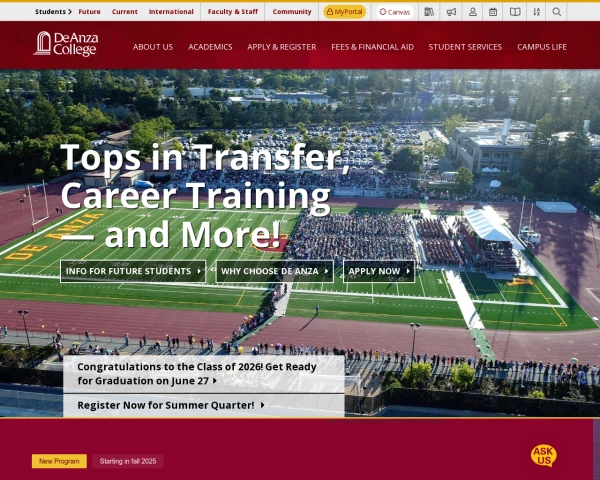Open the Canvas link
Screen dimensions: 600x480
(x=395, y=12)
